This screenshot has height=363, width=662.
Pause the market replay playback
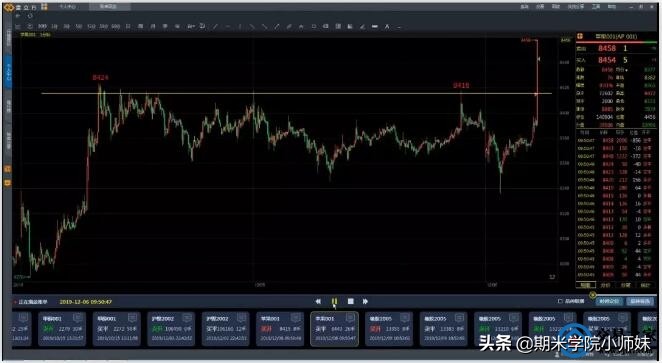tap(334, 301)
